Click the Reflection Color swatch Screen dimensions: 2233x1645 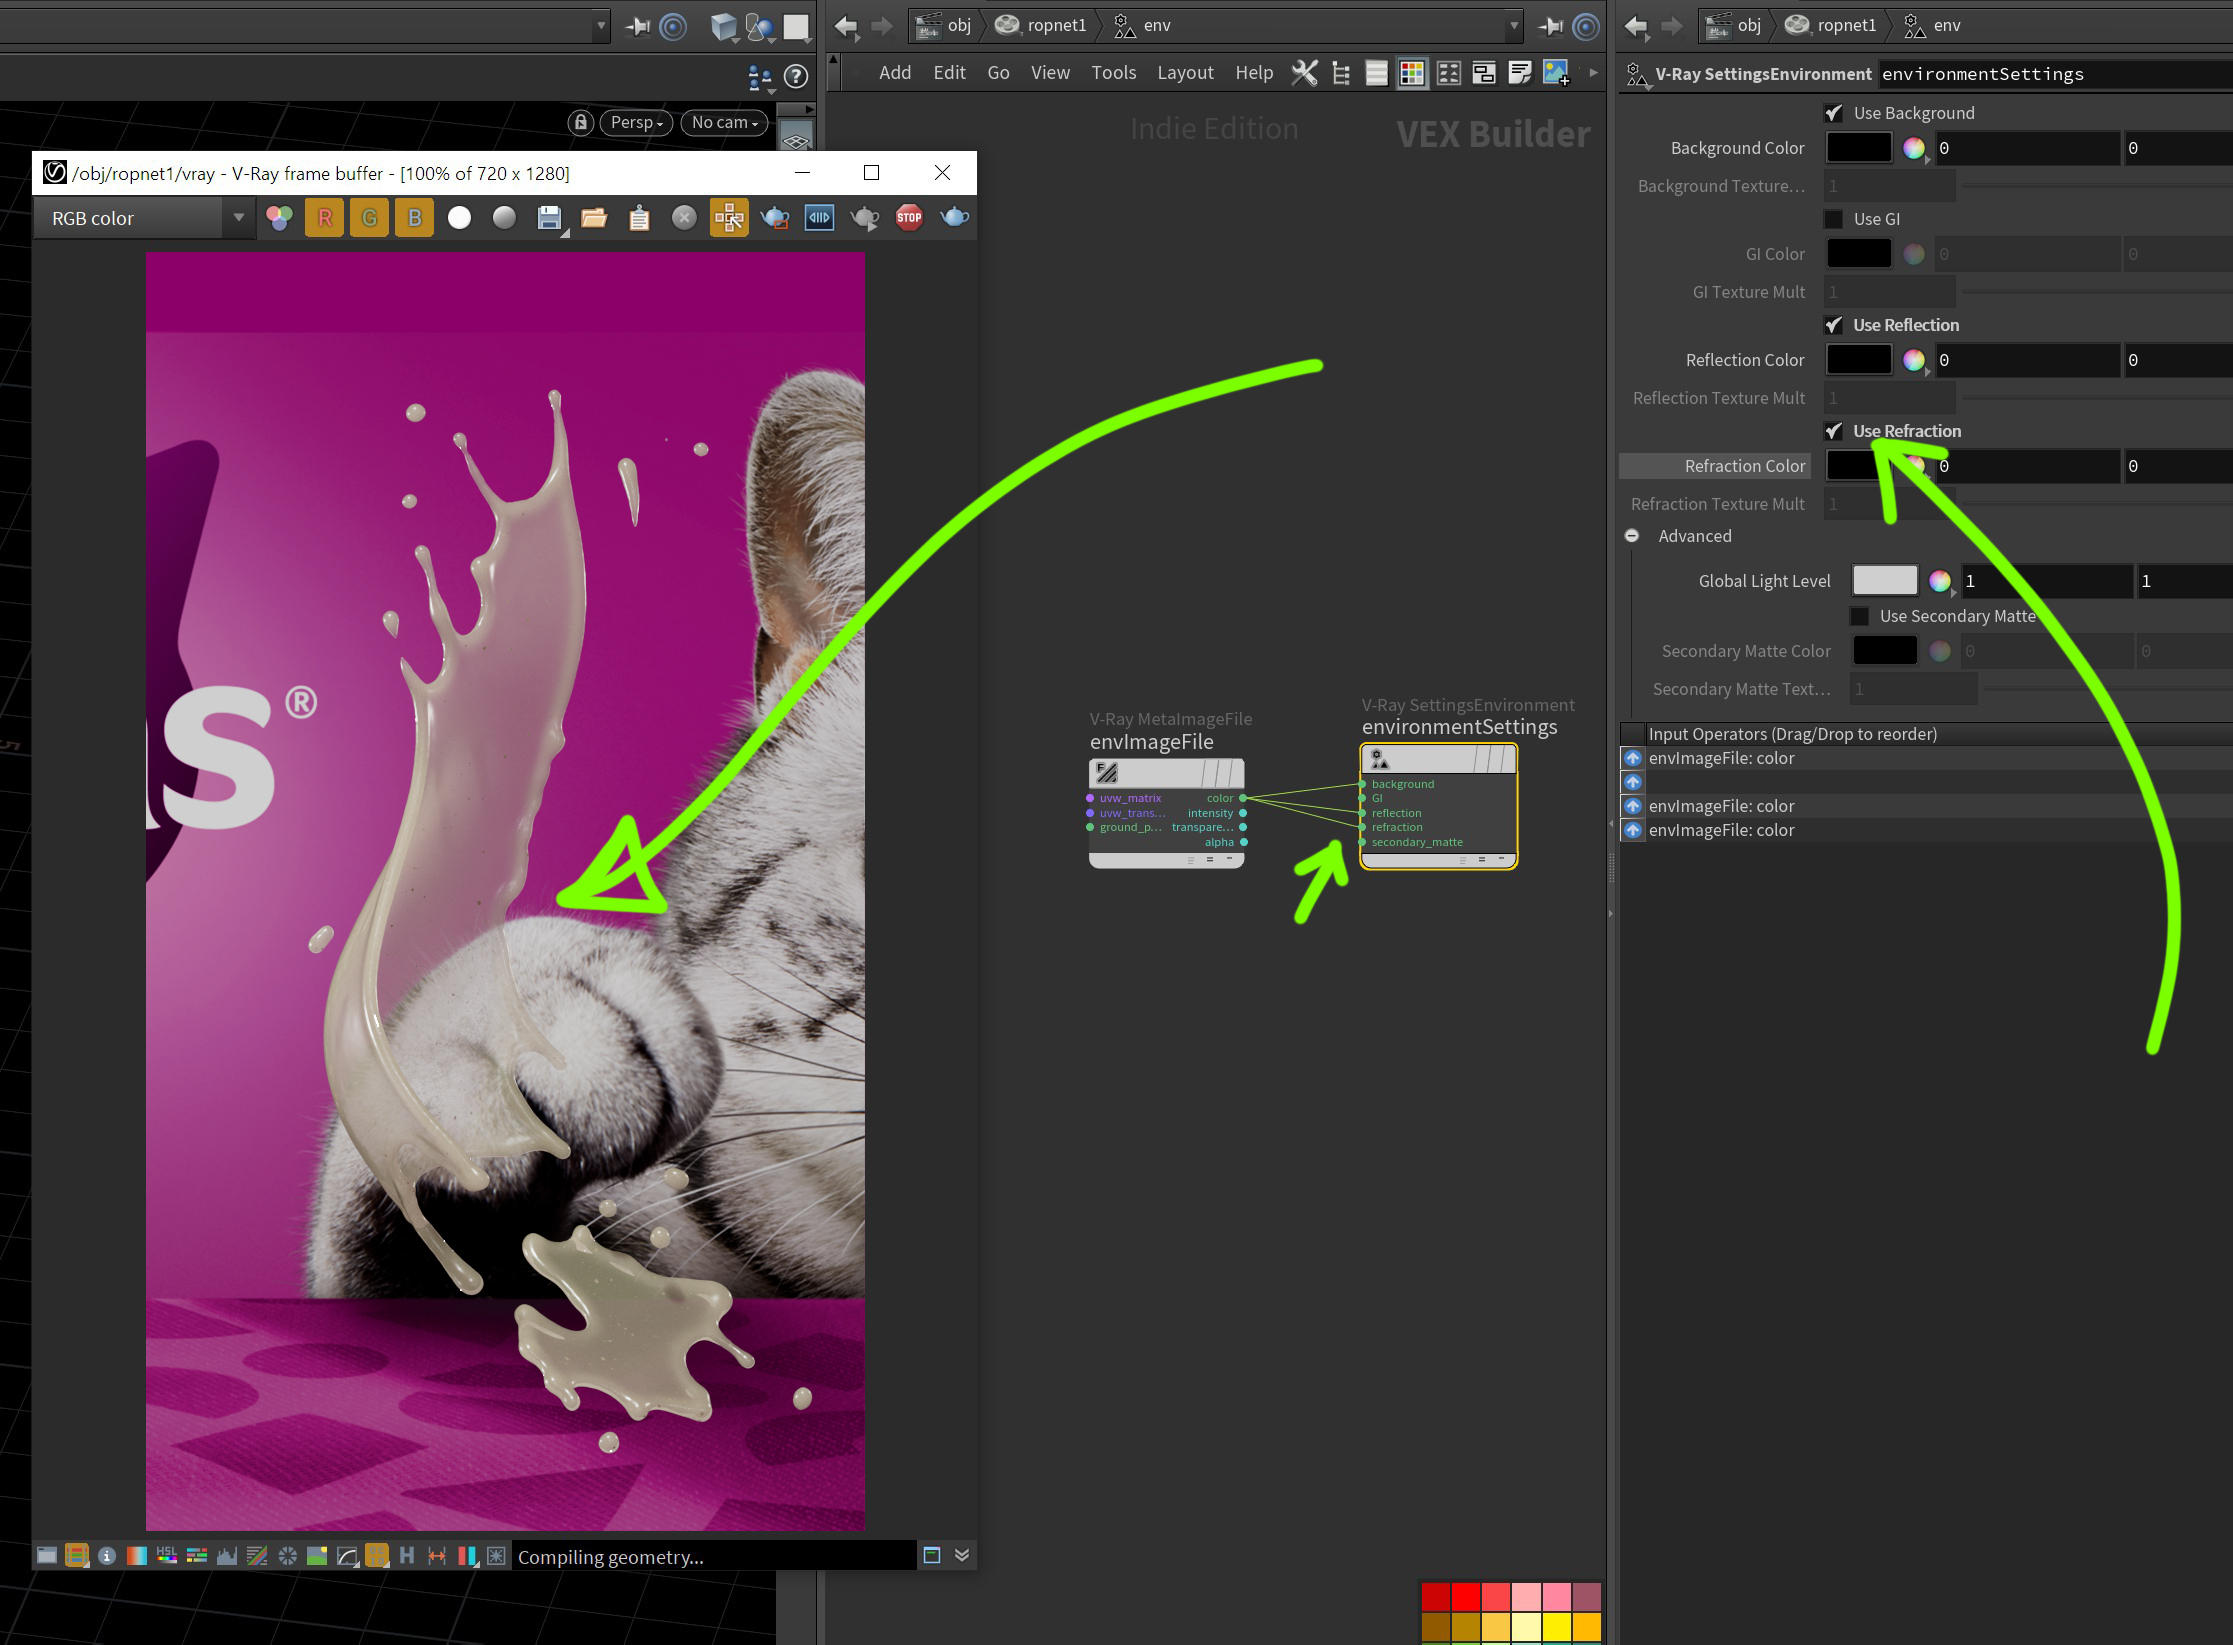click(1859, 360)
